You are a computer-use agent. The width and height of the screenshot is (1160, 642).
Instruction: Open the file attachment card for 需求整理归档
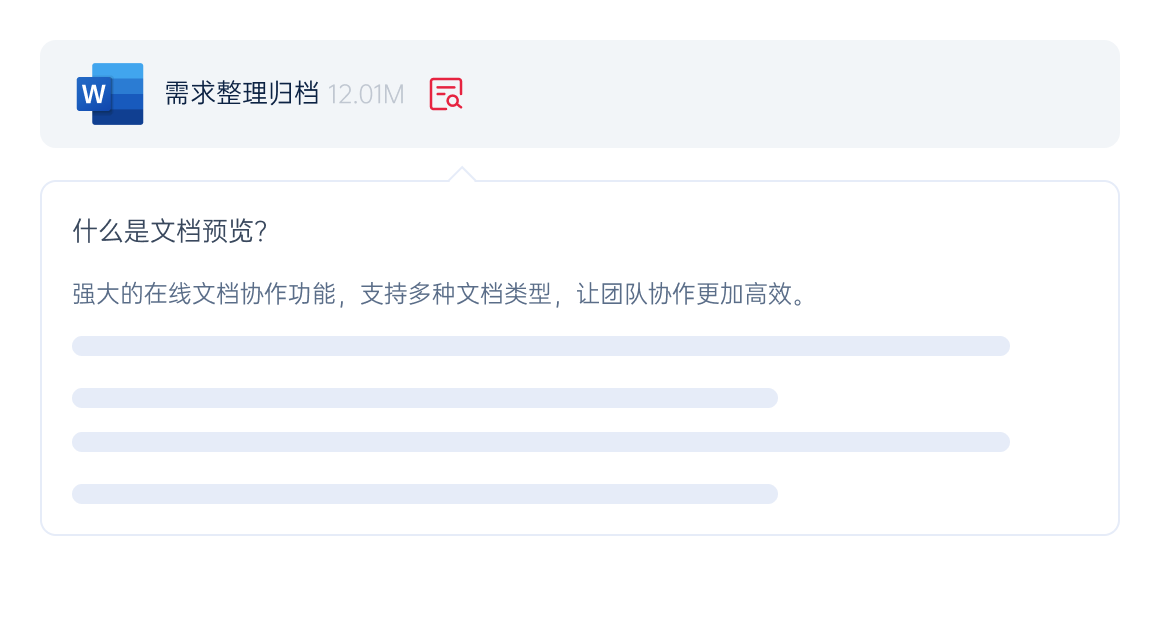coord(580,93)
